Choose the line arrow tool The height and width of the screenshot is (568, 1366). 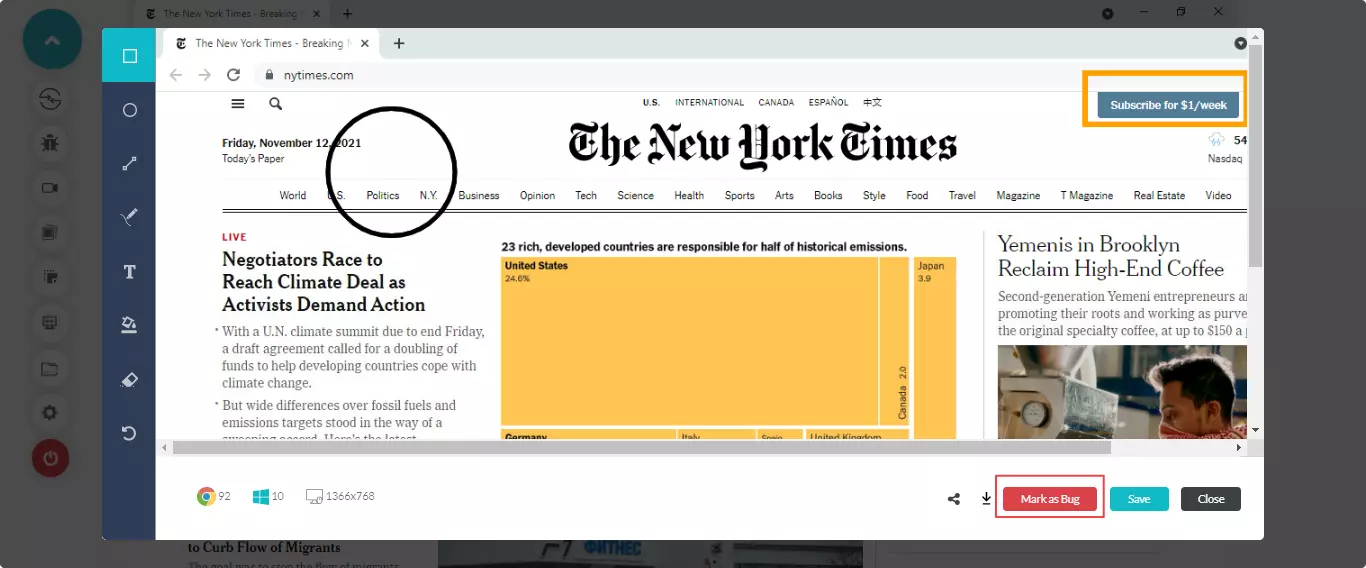point(129,164)
